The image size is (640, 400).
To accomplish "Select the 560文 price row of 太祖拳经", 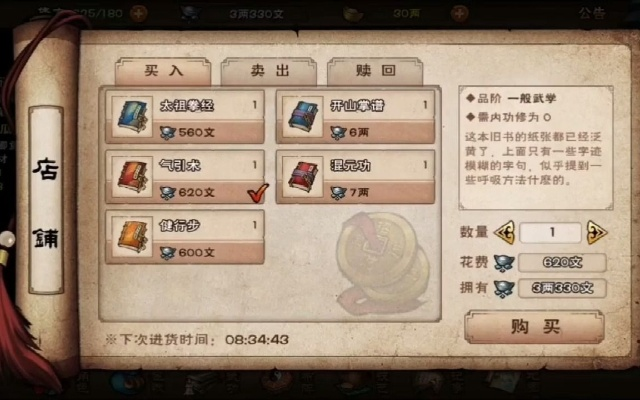I will pos(209,132).
